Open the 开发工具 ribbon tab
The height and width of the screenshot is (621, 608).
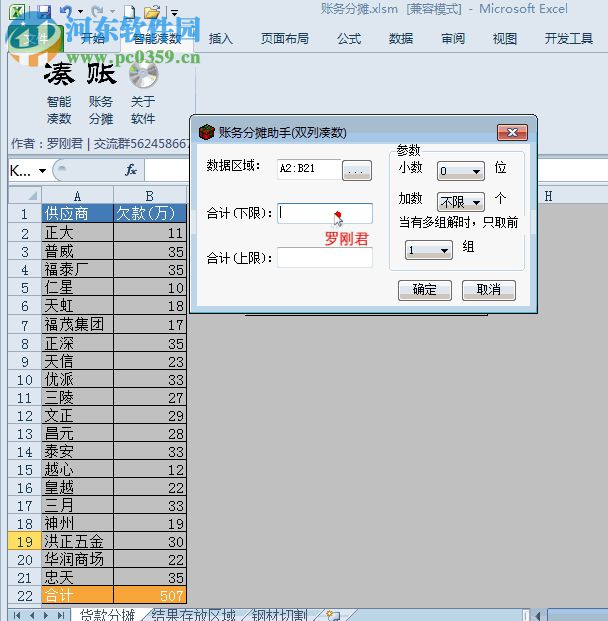click(x=568, y=39)
